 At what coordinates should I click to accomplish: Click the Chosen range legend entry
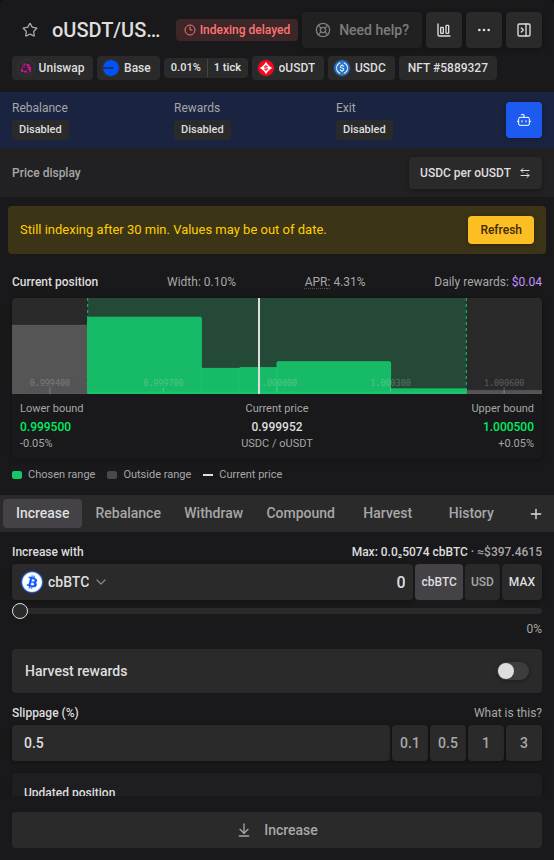coord(54,474)
